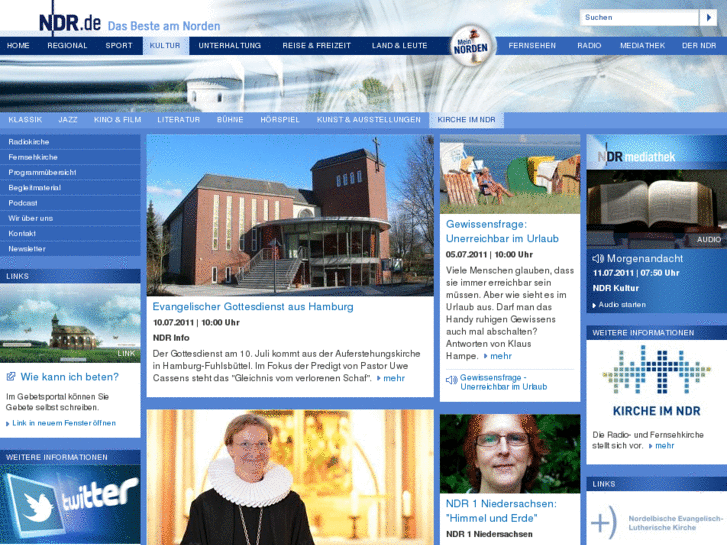This screenshot has height=545, width=727.
Task: Switch to the BÜHNE tab
Action: point(230,120)
